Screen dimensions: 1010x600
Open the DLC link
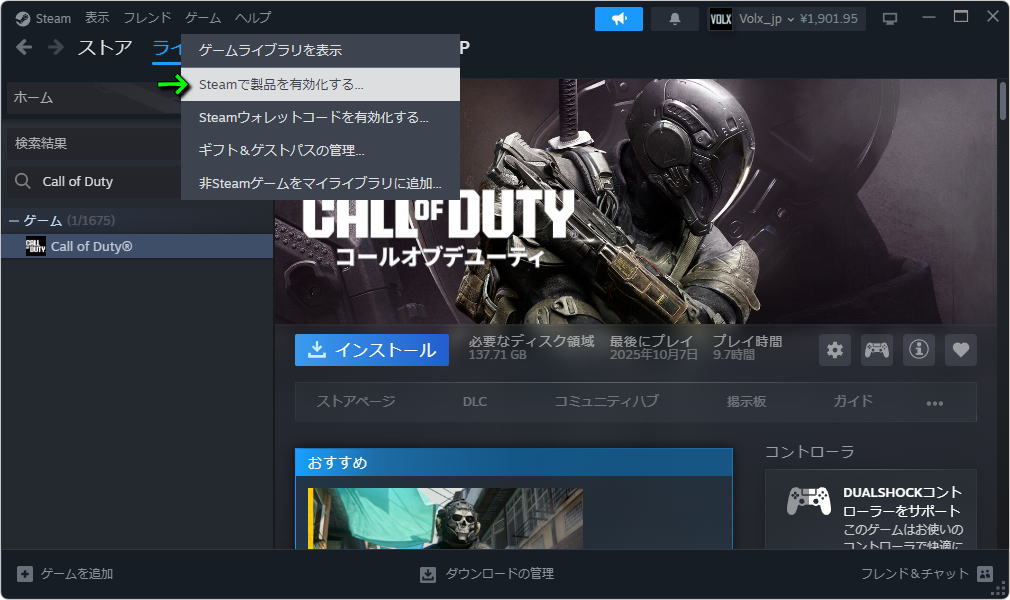(475, 402)
